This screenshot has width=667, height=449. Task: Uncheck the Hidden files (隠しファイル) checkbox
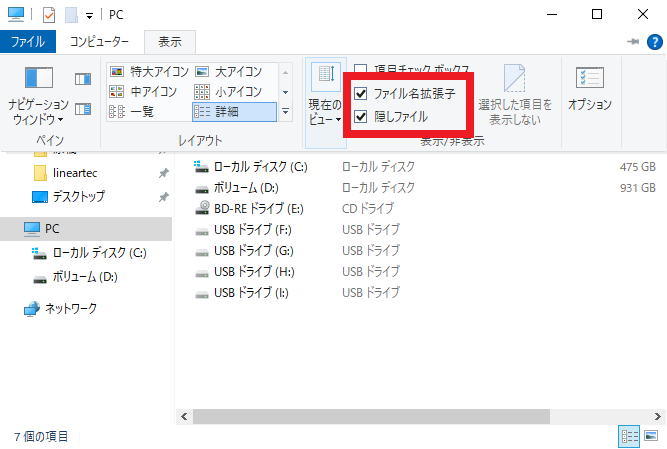tap(361, 117)
